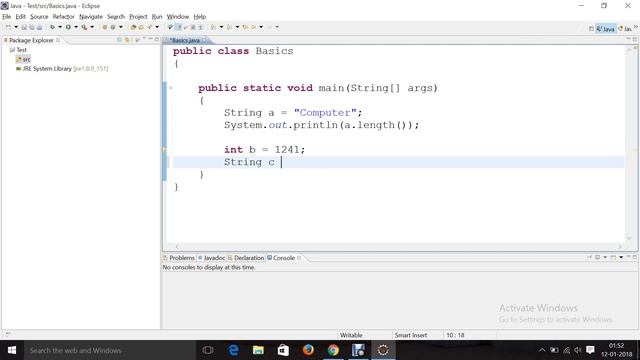Open the Project menu
This screenshot has width=640, height=360.
[138, 17]
